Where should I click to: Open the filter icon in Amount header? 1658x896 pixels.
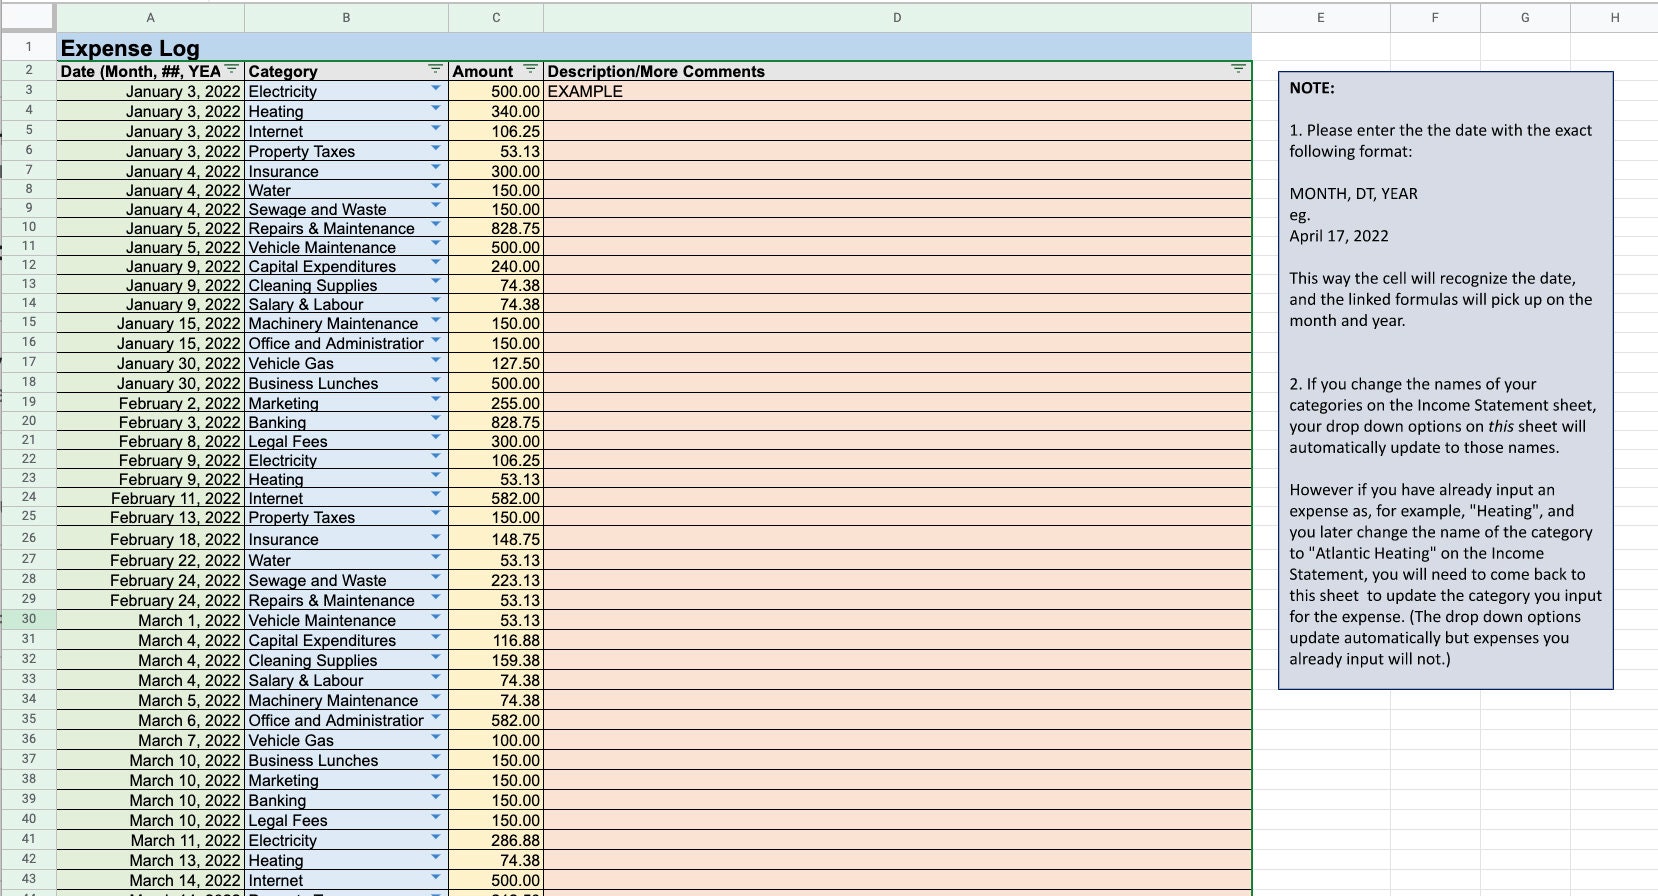click(x=531, y=69)
